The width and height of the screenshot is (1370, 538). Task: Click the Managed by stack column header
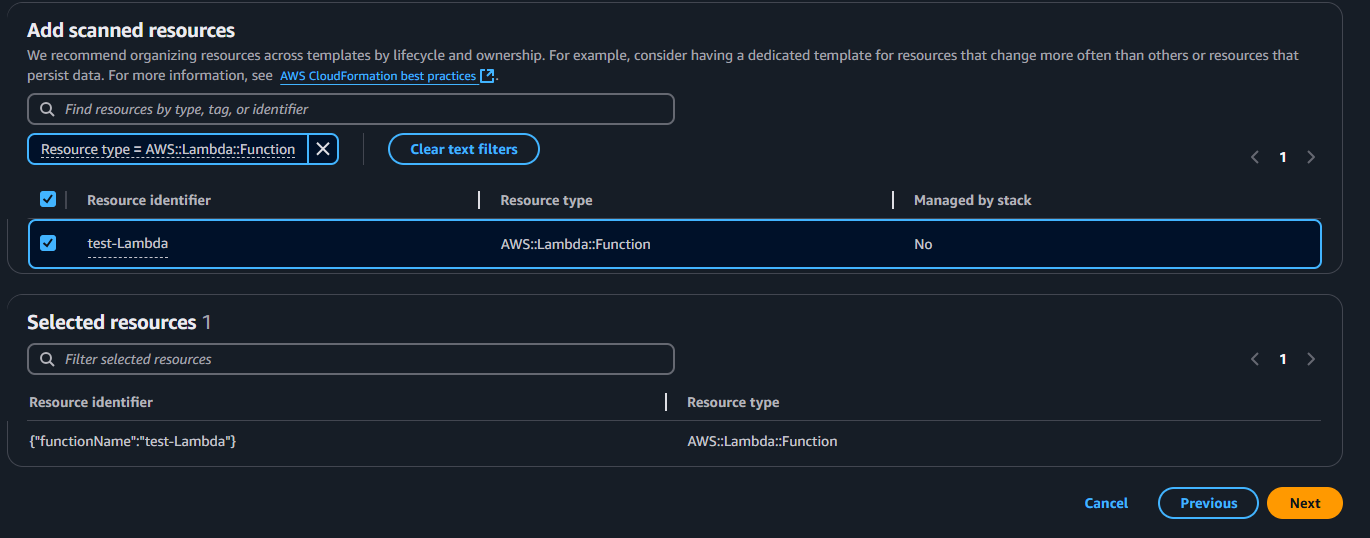tap(972, 200)
